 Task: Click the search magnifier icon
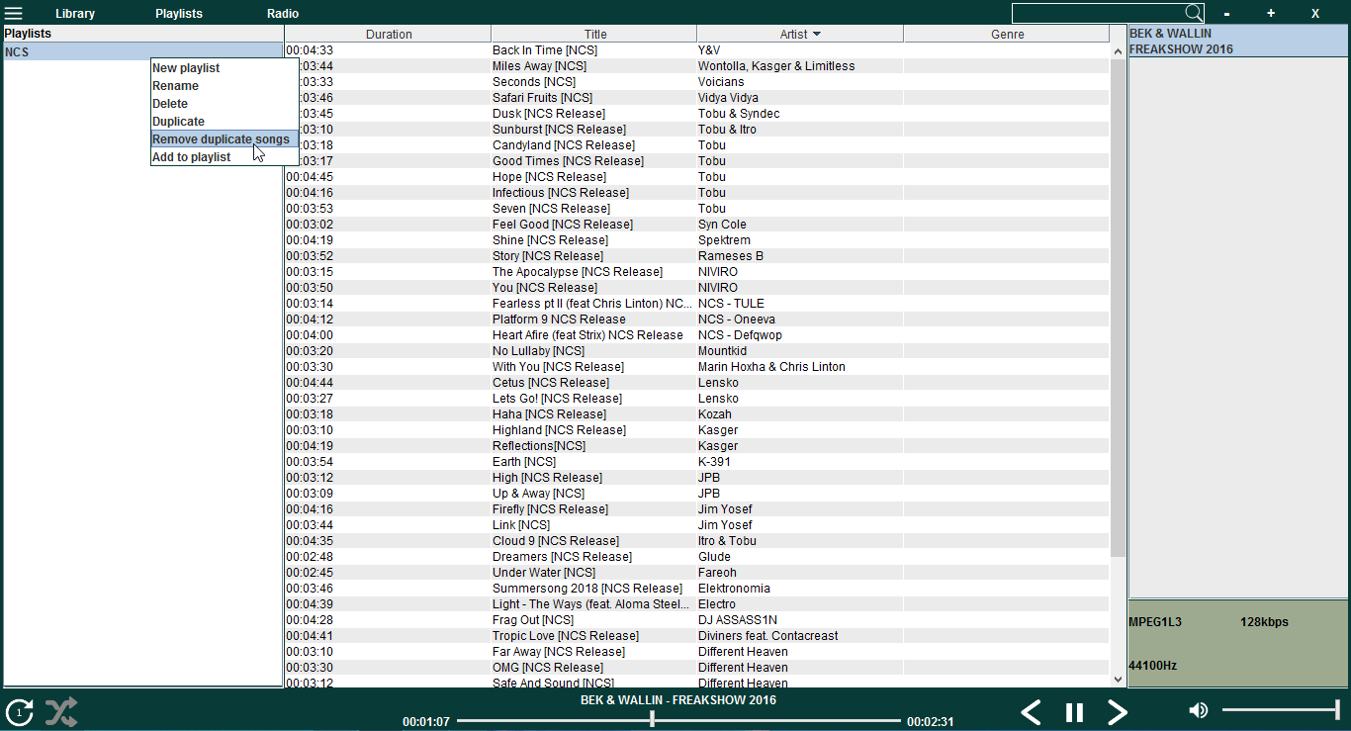point(1194,13)
